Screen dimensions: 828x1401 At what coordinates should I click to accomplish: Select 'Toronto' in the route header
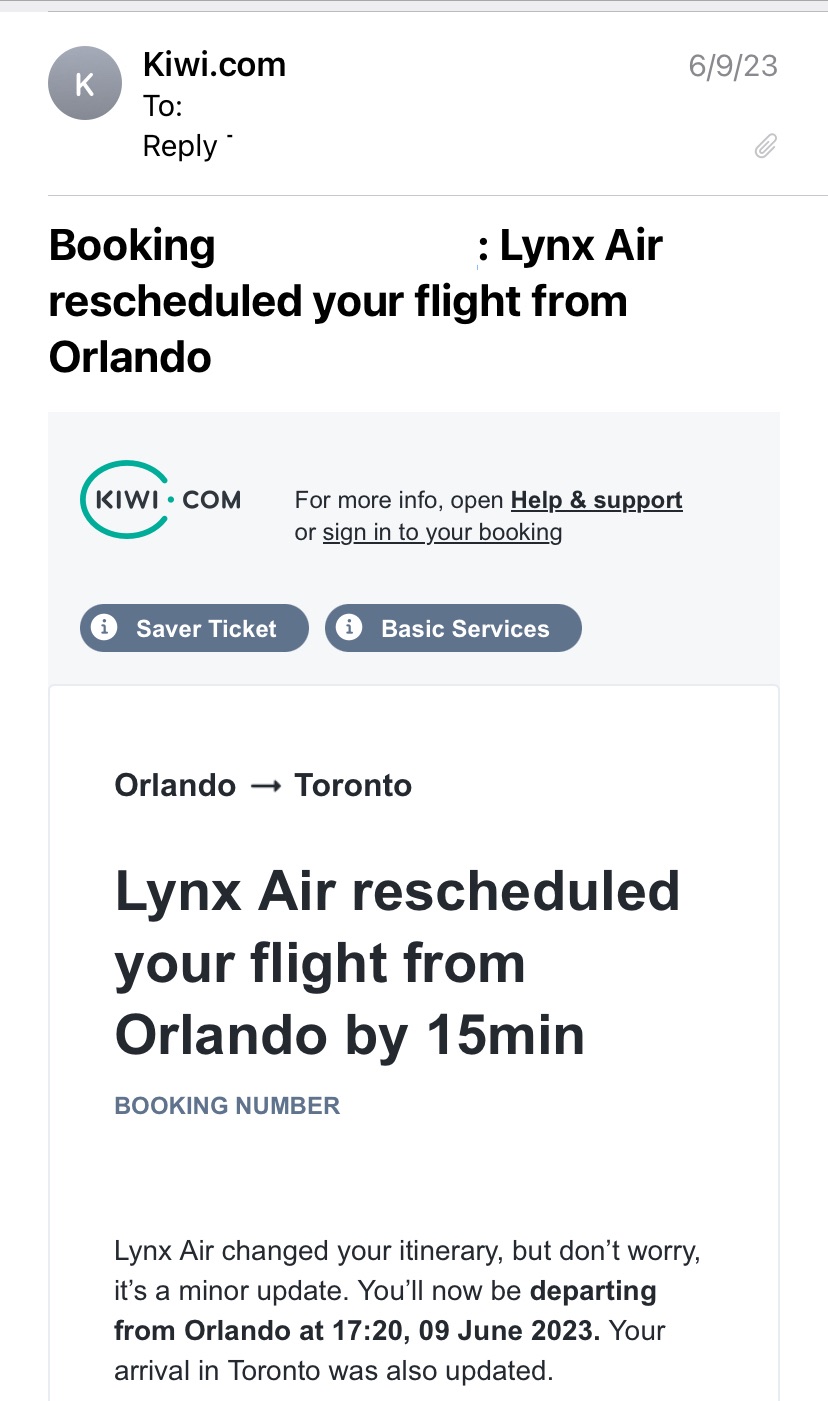[353, 786]
